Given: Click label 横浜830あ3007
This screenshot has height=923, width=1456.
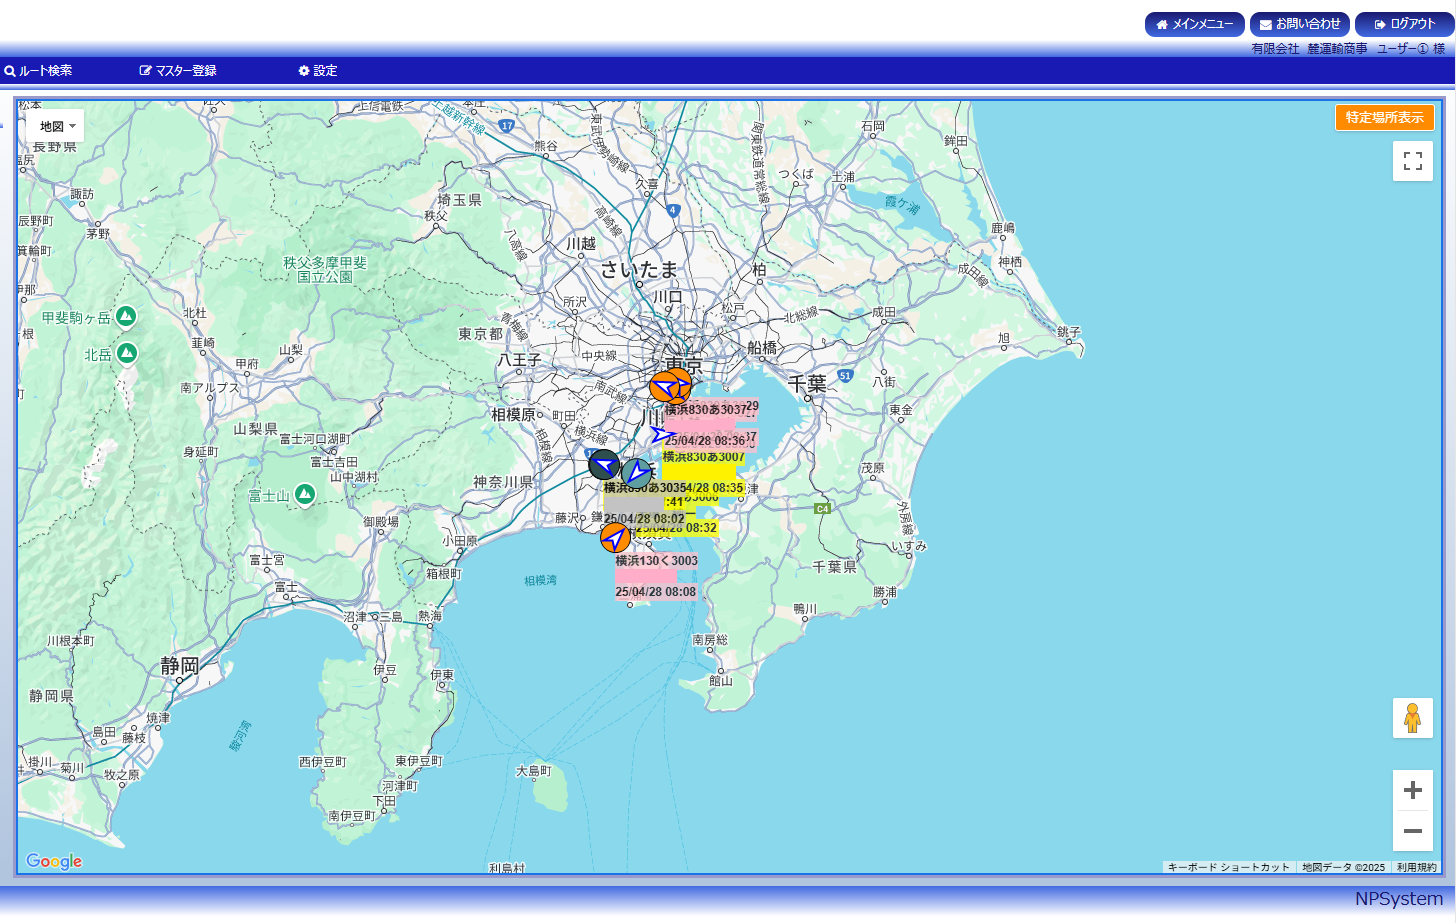Looking at the screenshot, I should (x=704, y=456).
